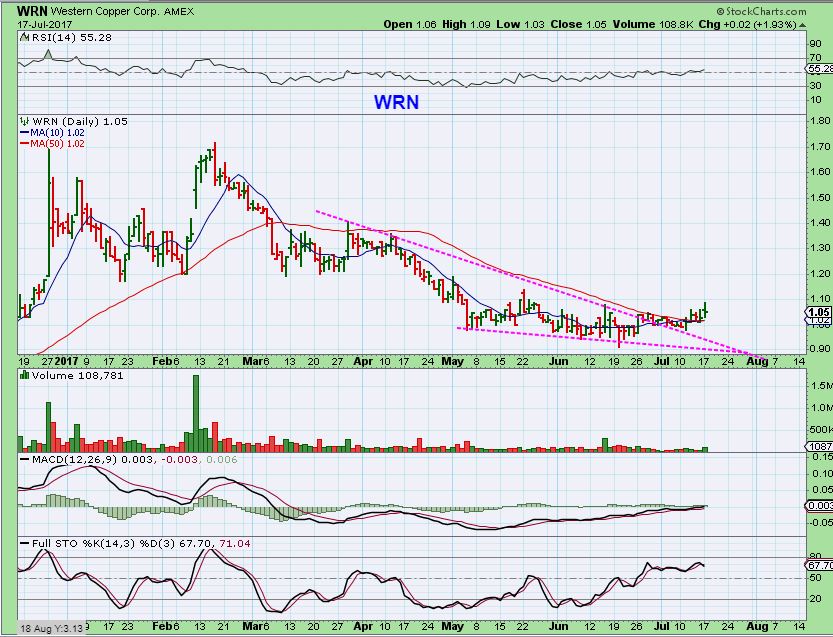Click the High 1.09 value

[x=466, y=24]
